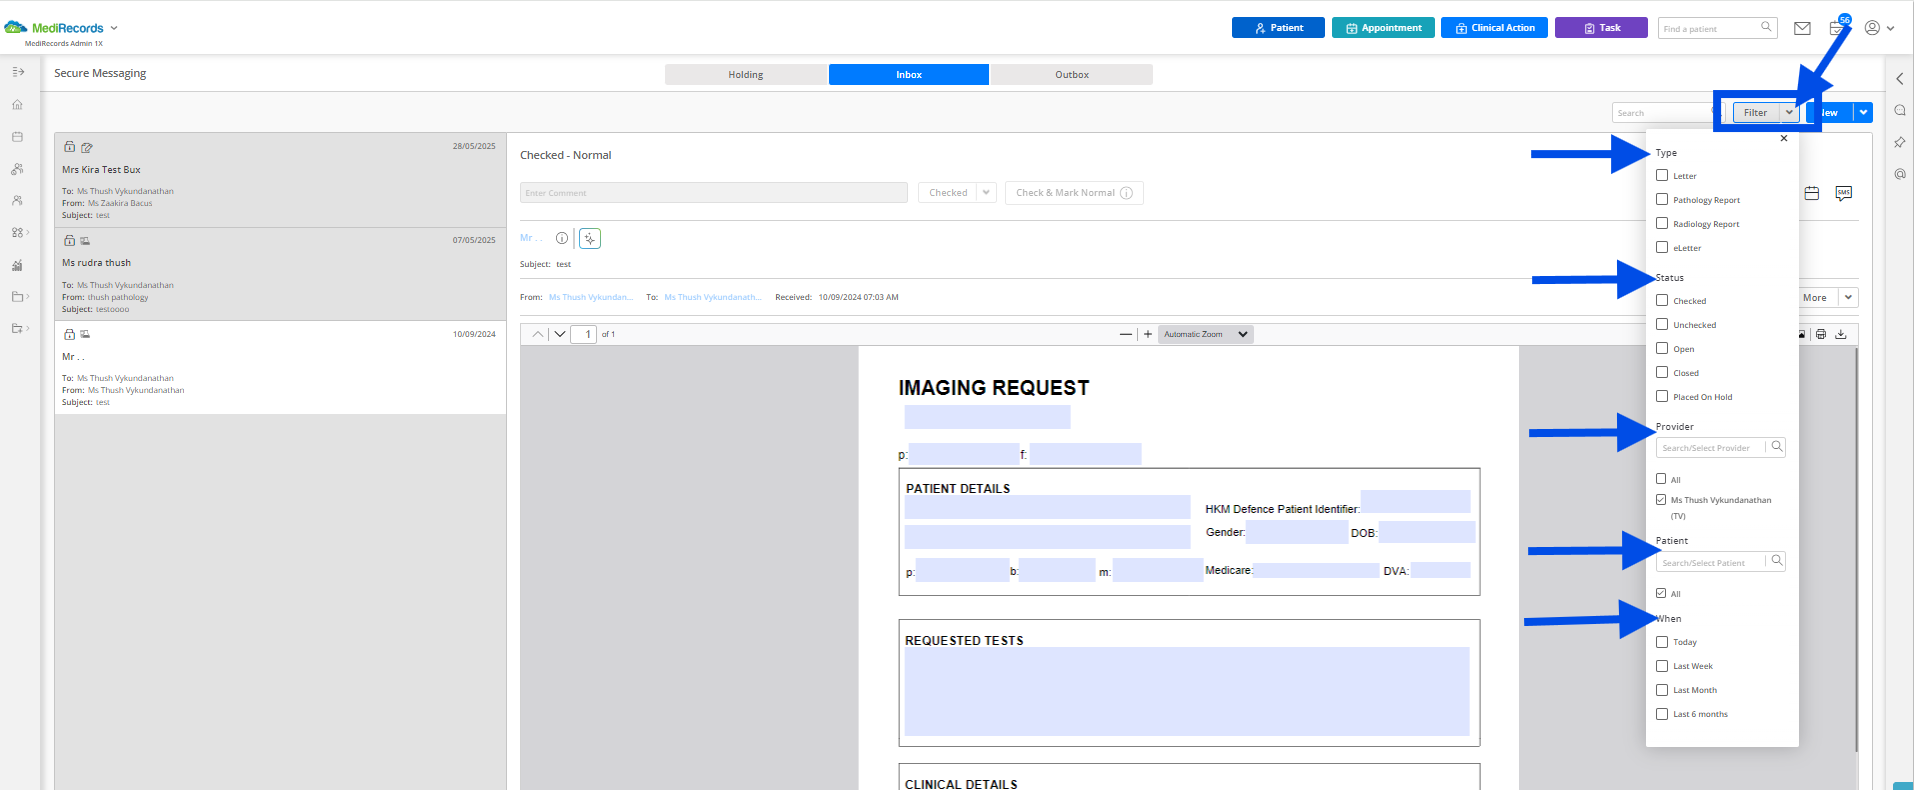Viewport: 1914px width, 790px height.
Task: Tick the Today checkbox under When
Action: point(1662,642)
